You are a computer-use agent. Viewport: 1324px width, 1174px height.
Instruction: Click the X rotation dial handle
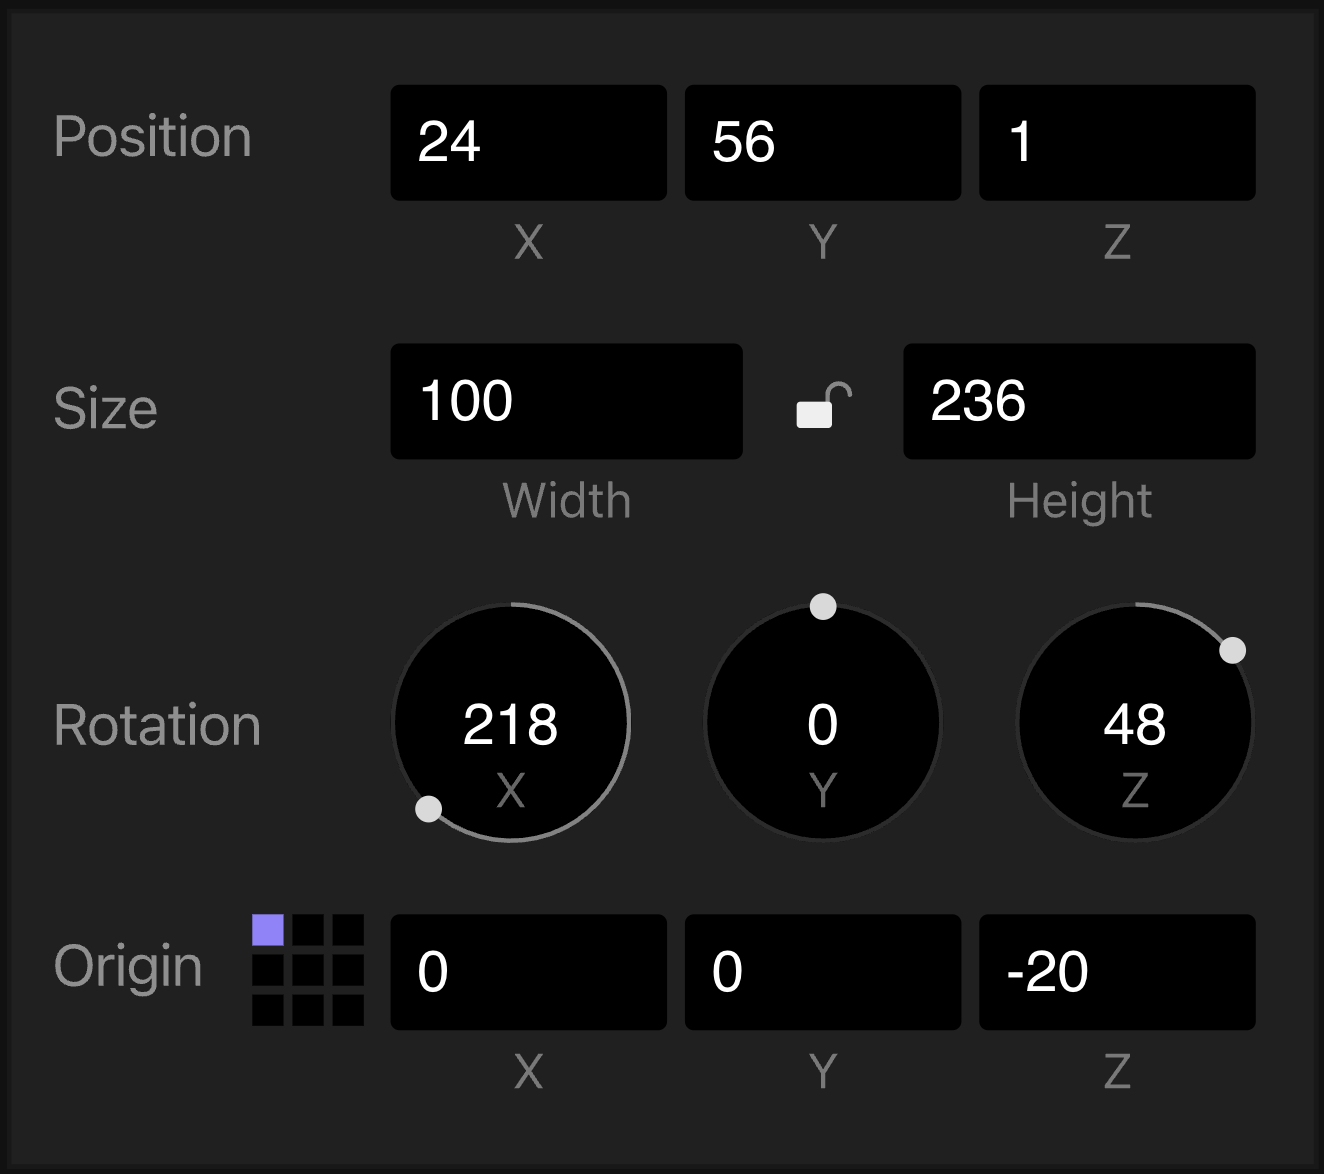pyautogui.click(x=428, y=809)
